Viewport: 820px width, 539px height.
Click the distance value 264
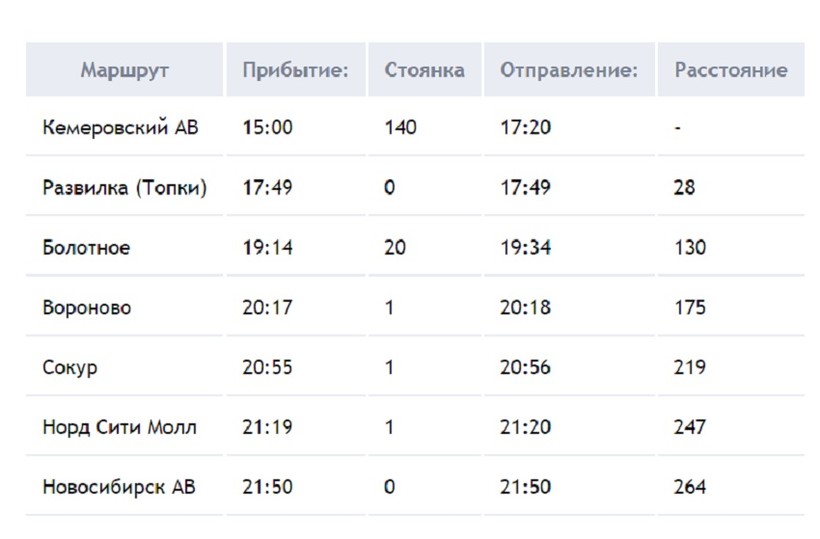click(x=690, y=488)
